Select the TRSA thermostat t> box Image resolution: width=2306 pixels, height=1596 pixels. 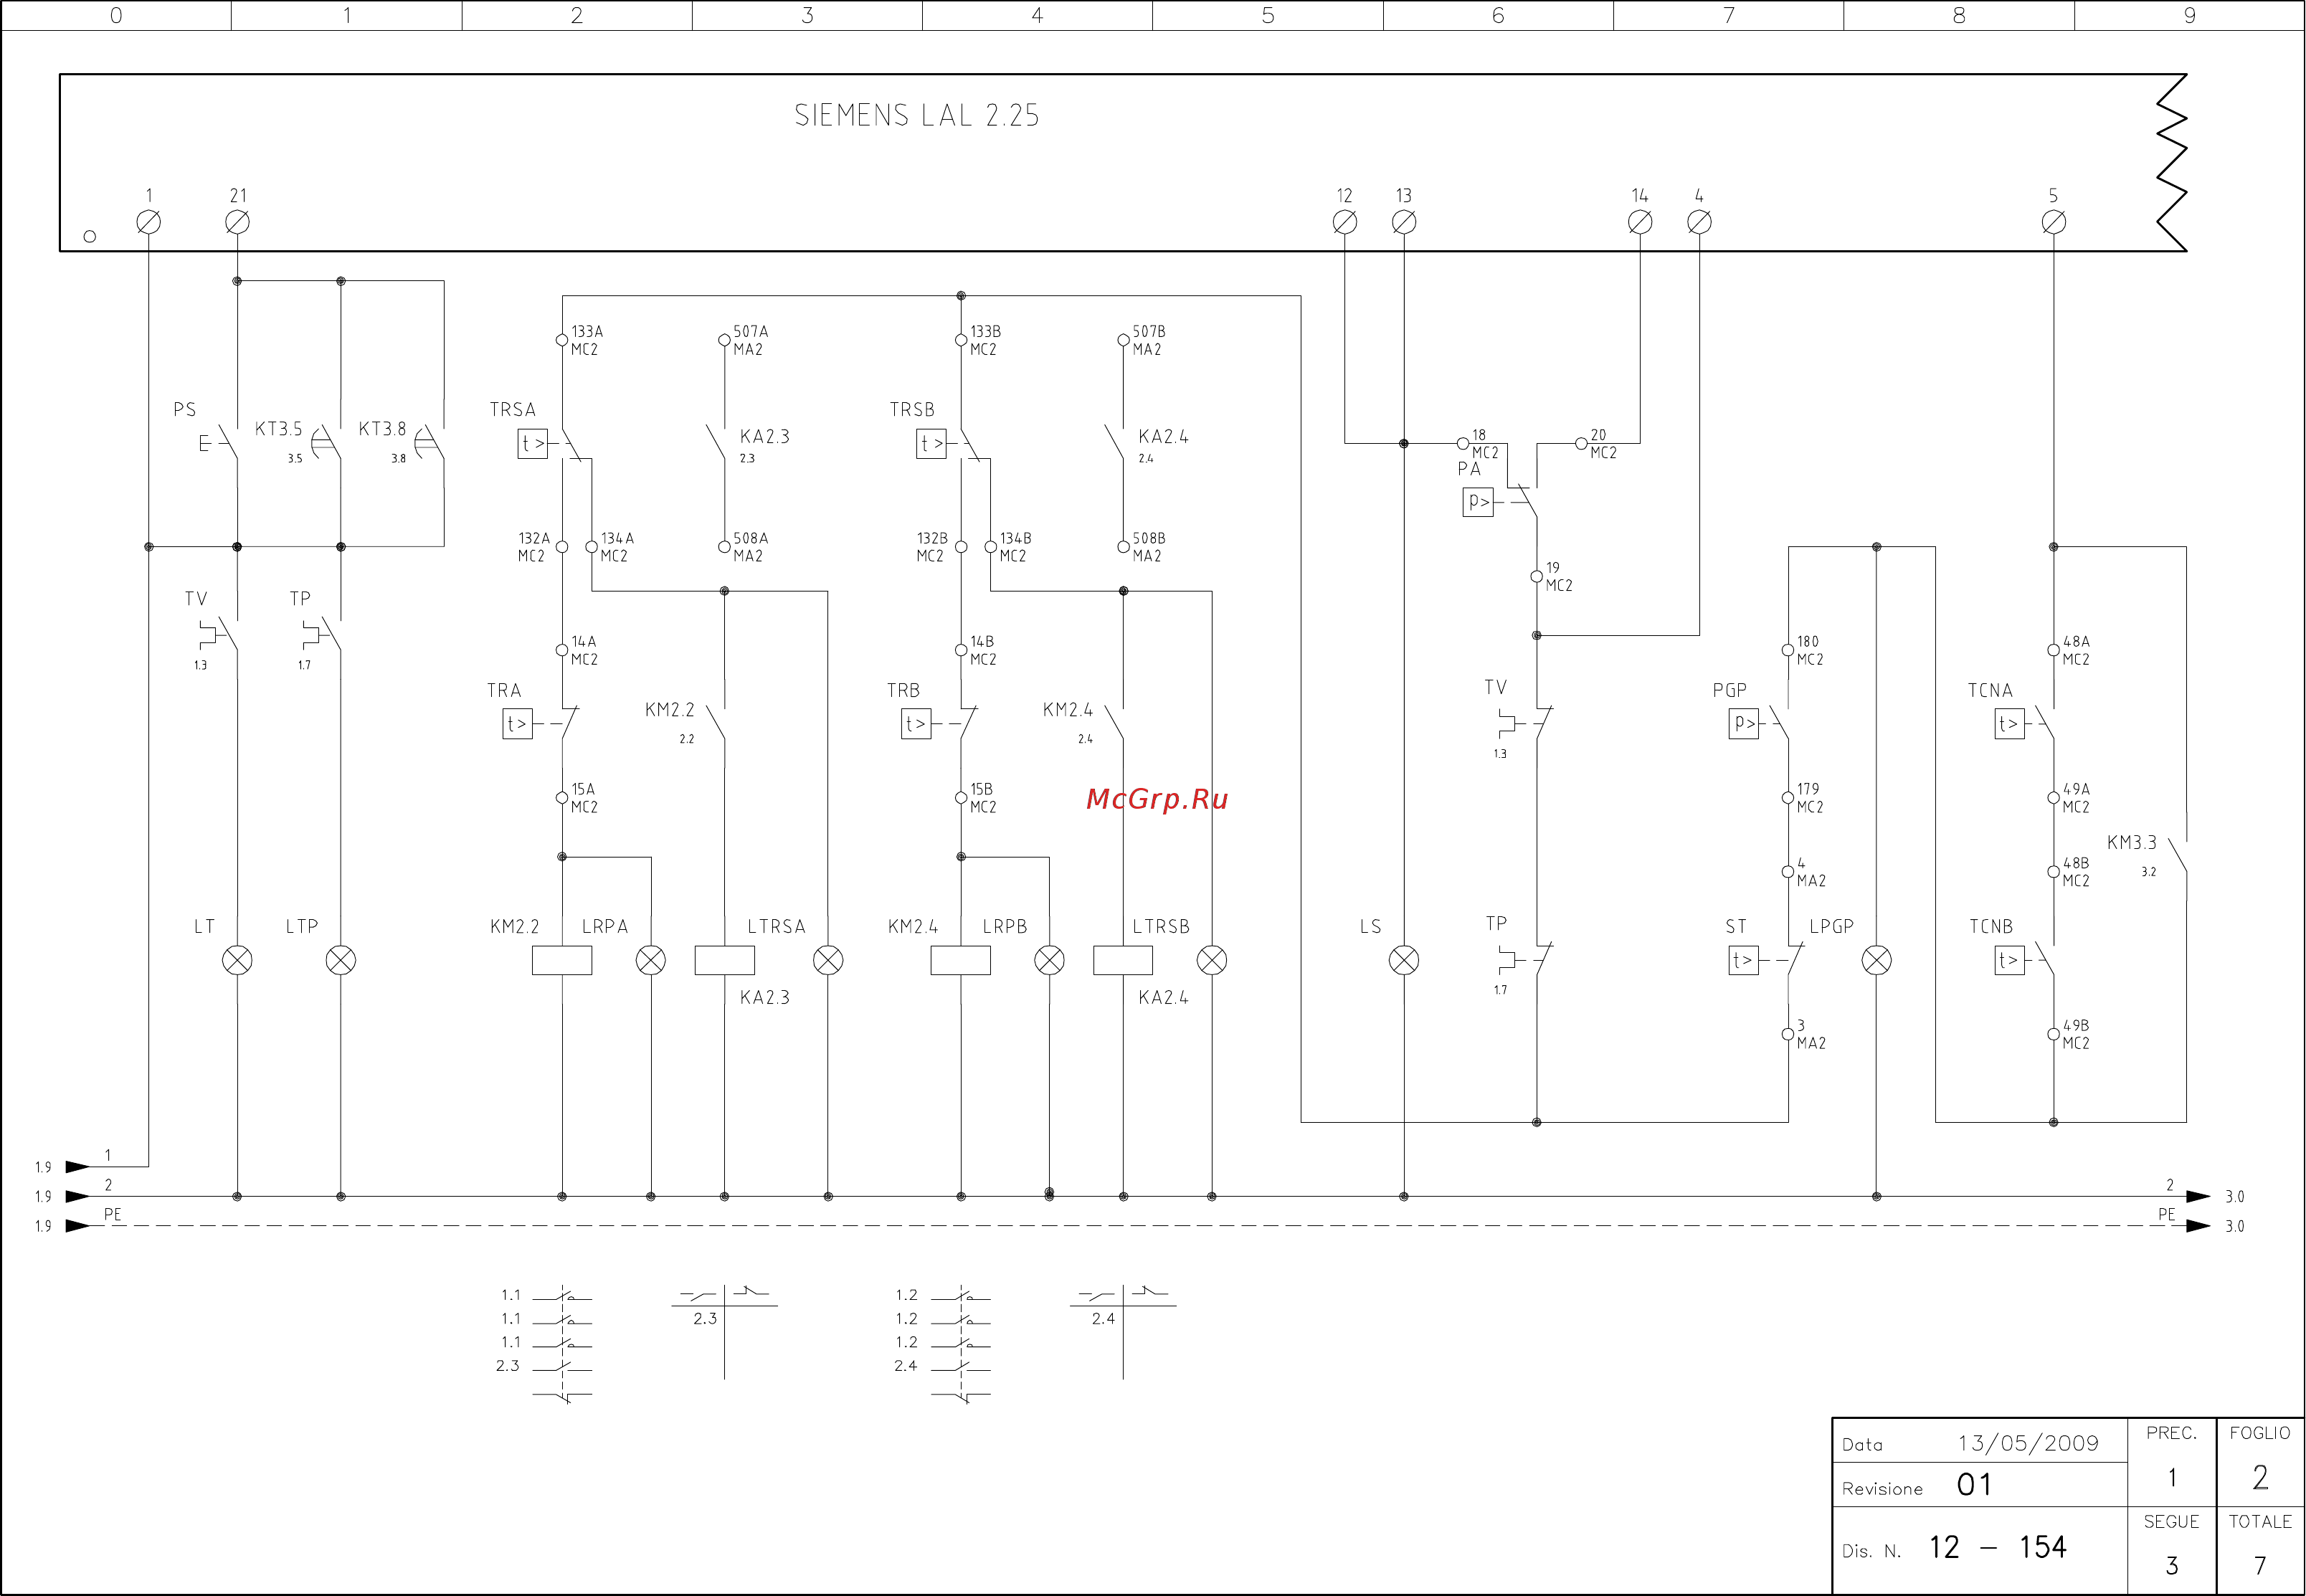(x=533, y=443)
